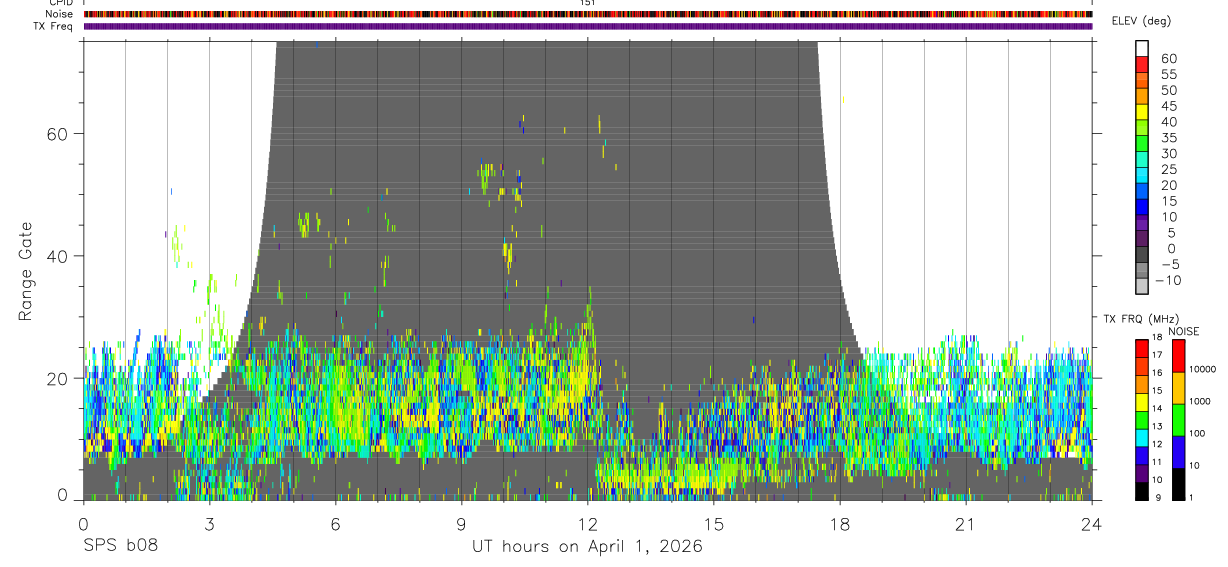Click the multicolored Noise strip above the plot

[x=588, y=14]
